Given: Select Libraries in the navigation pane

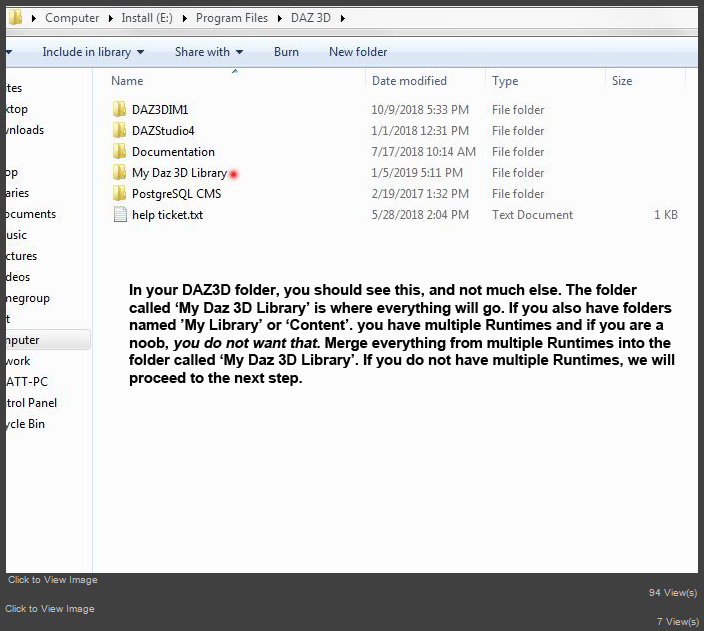Looking at the screenshot, I should click(x=18, y=193).
